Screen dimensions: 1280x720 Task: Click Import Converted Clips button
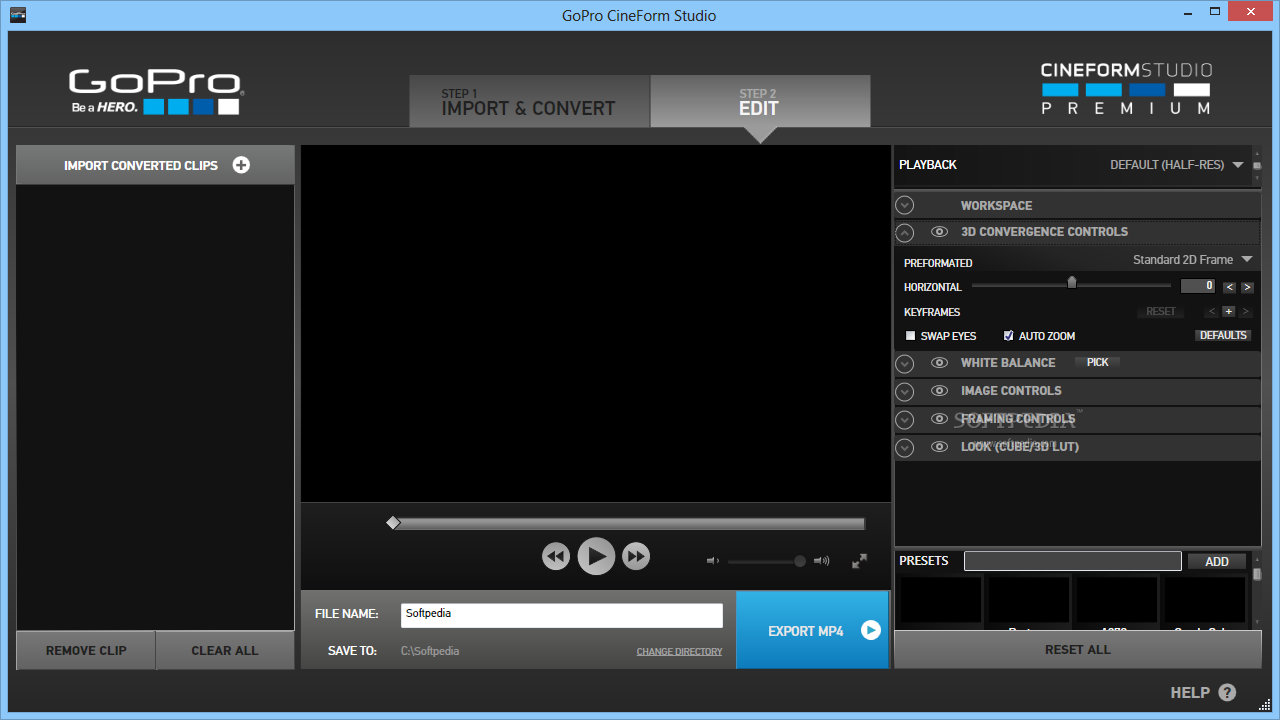(x=155, y=165)
